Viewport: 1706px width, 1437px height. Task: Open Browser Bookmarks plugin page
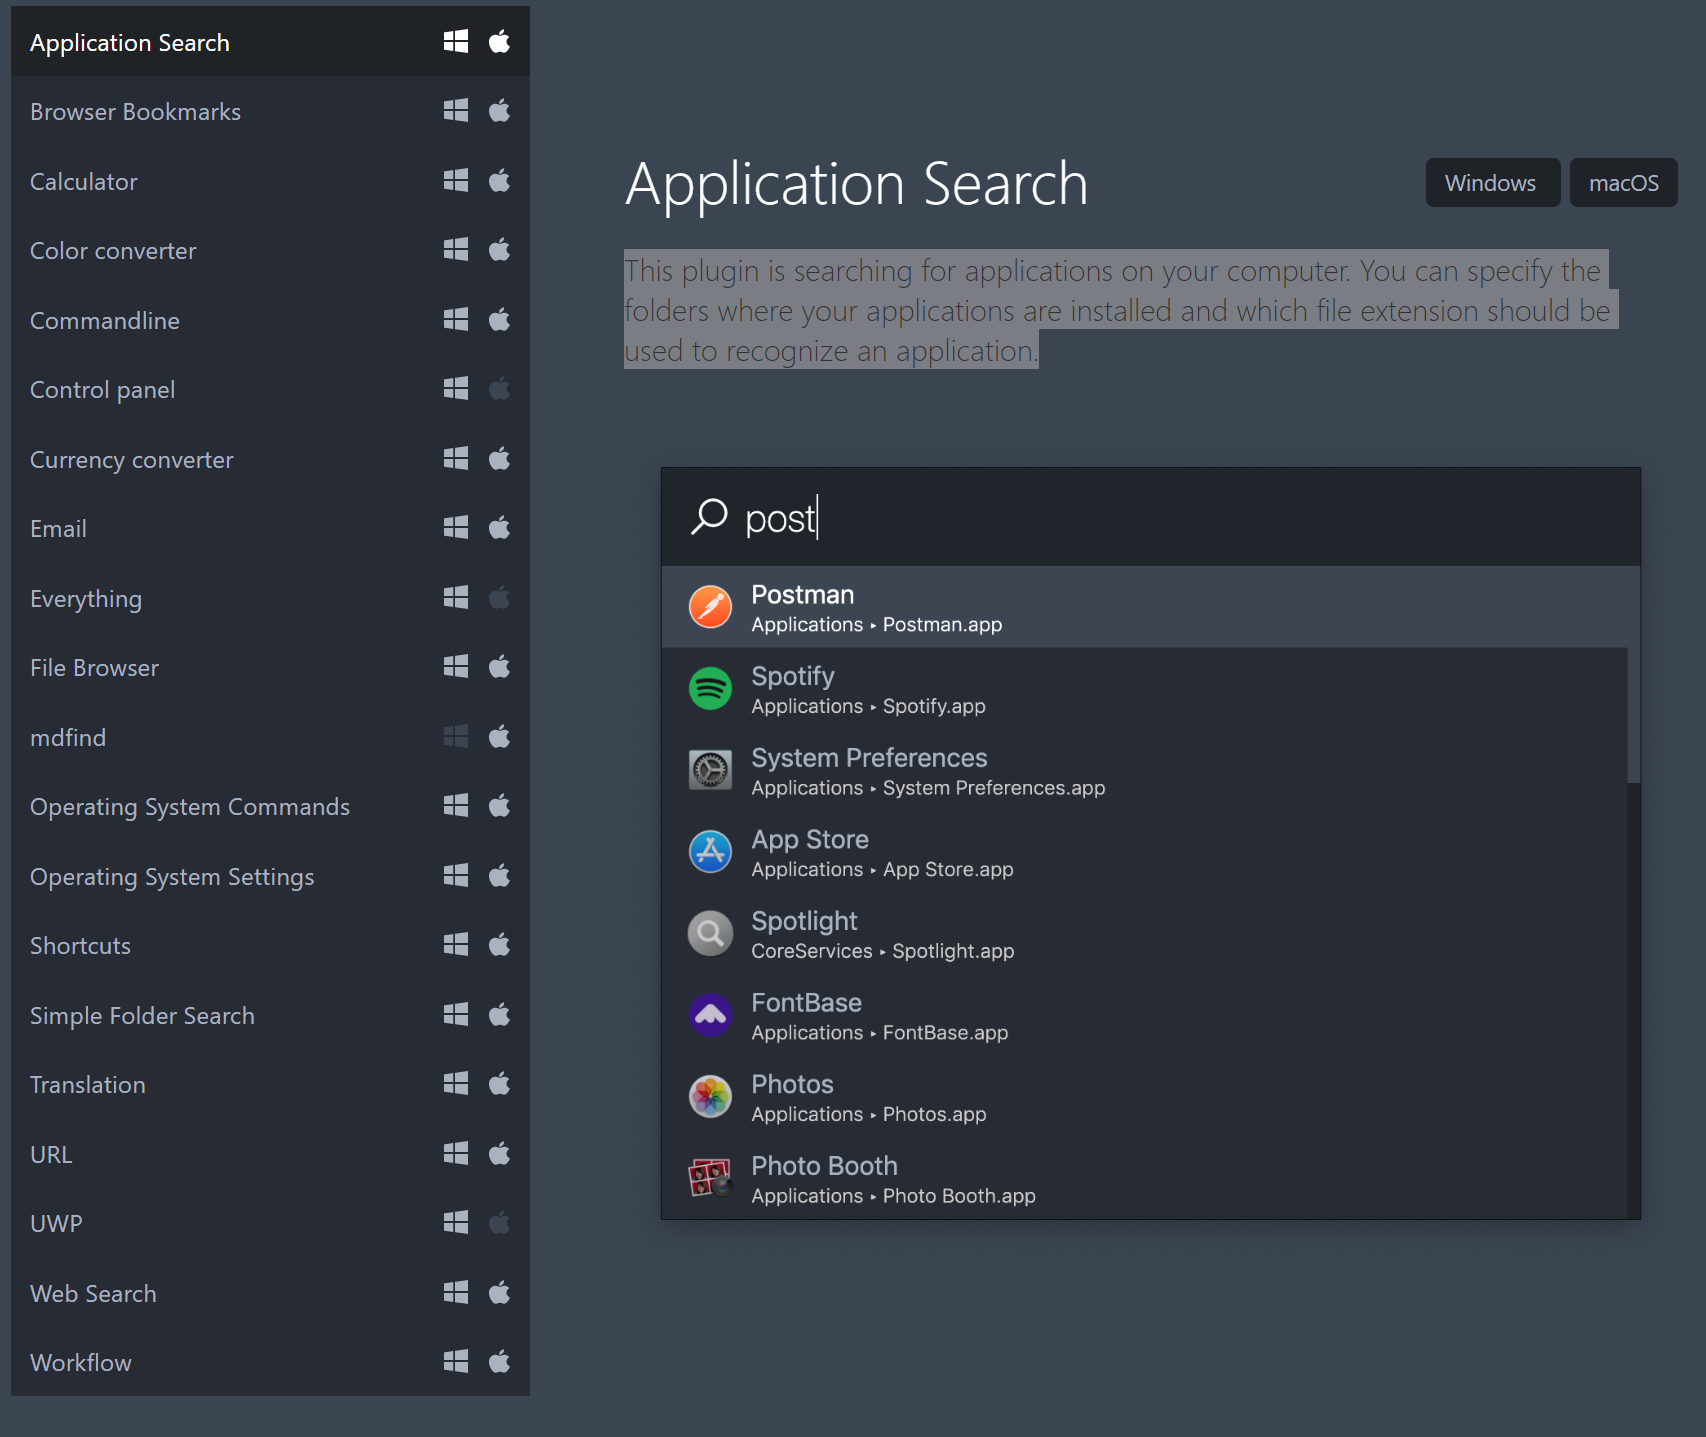[270, 111]
